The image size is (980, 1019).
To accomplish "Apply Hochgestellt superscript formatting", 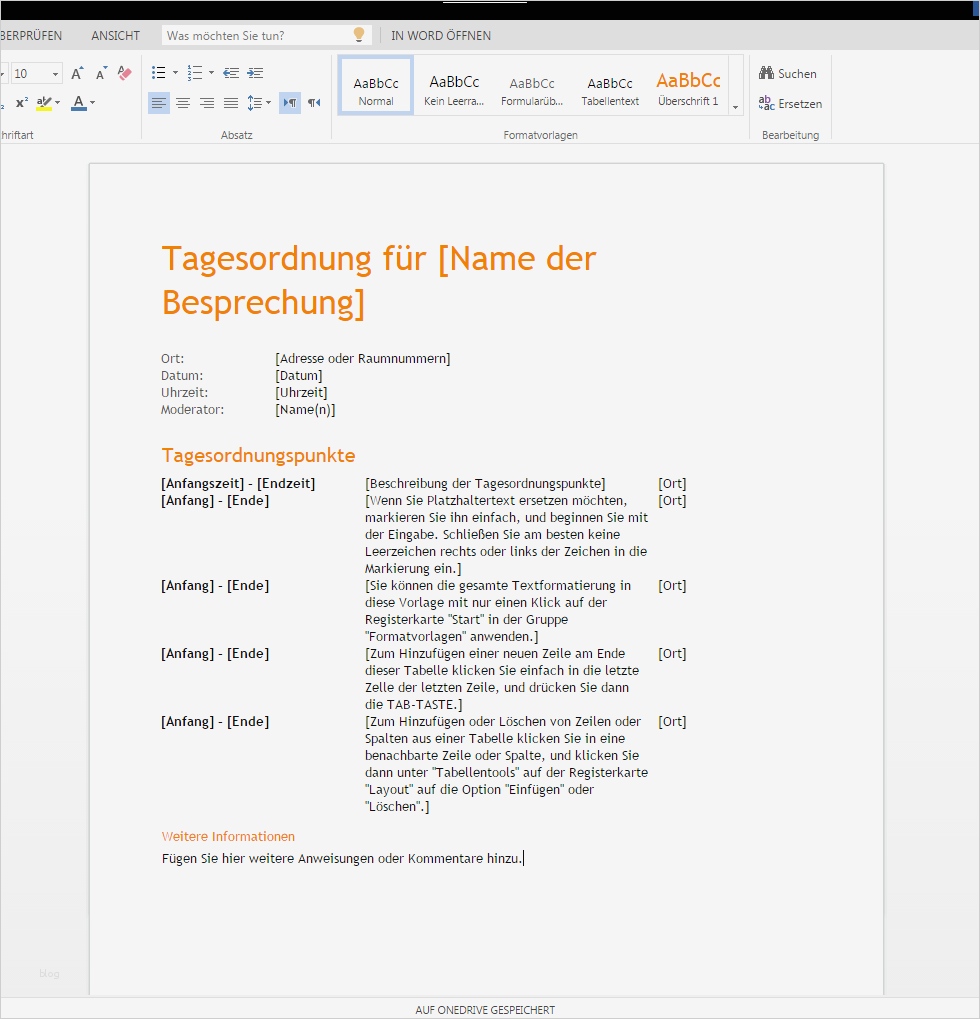I will tap(21, 102).
